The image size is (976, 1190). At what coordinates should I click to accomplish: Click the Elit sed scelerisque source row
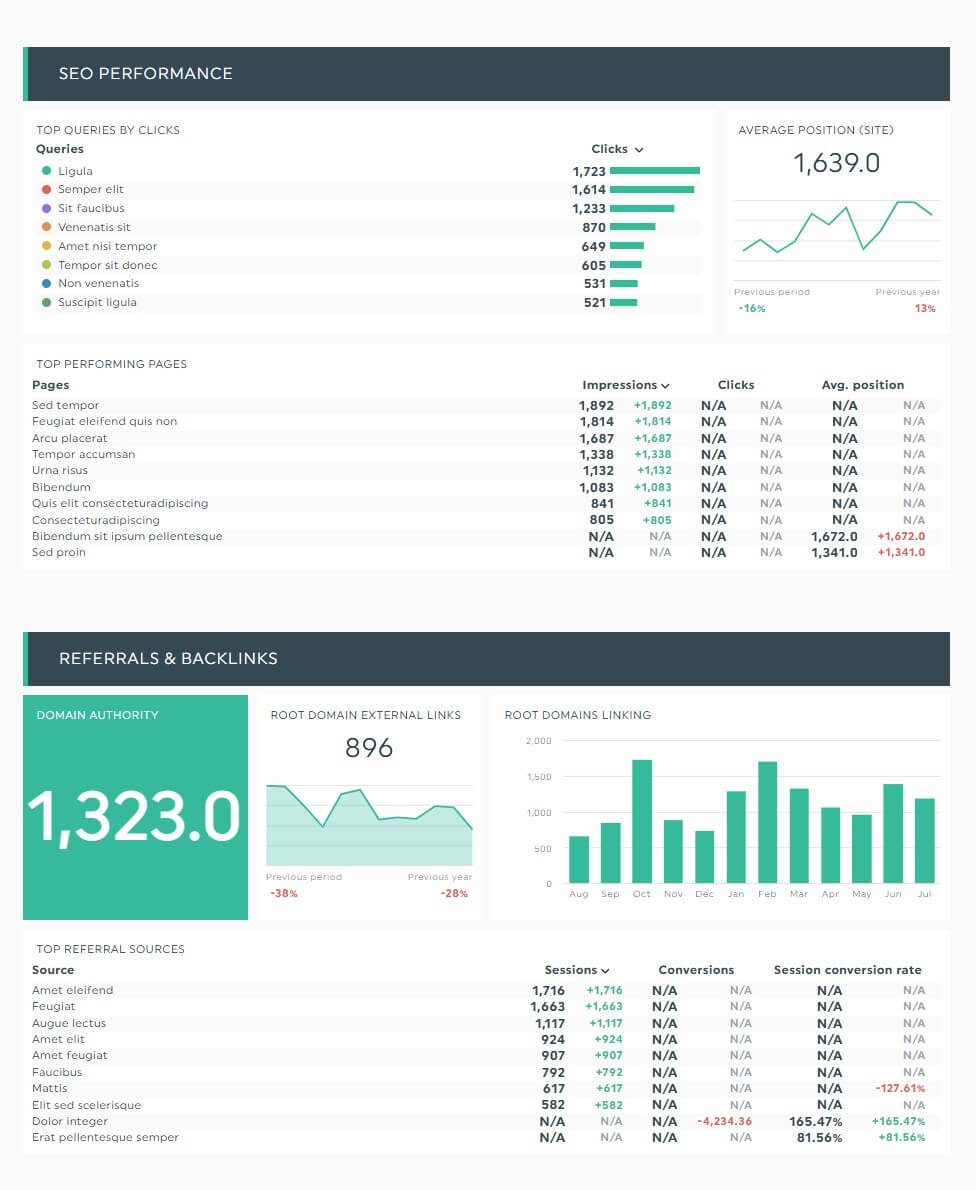coord(486,1105)
